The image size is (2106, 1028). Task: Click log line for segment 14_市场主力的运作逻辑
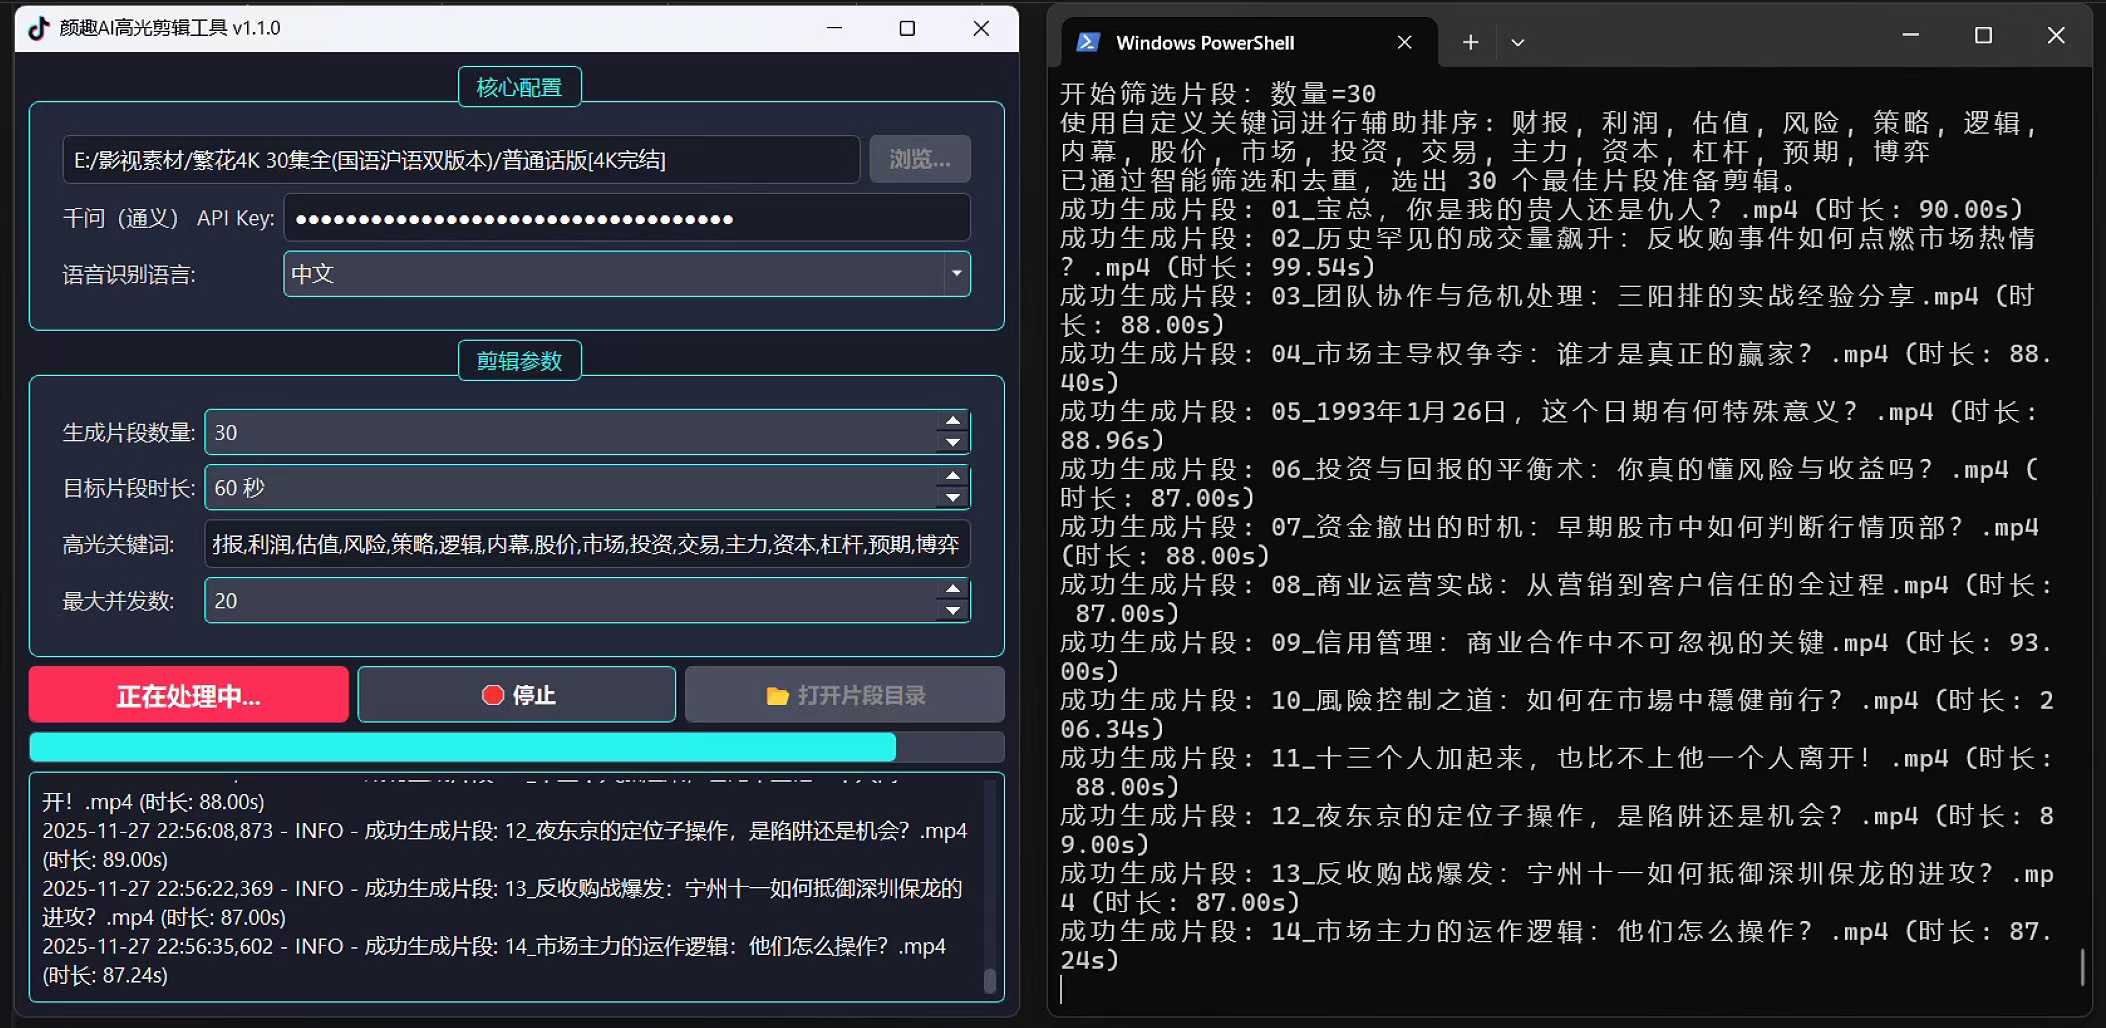pos(494,960)
